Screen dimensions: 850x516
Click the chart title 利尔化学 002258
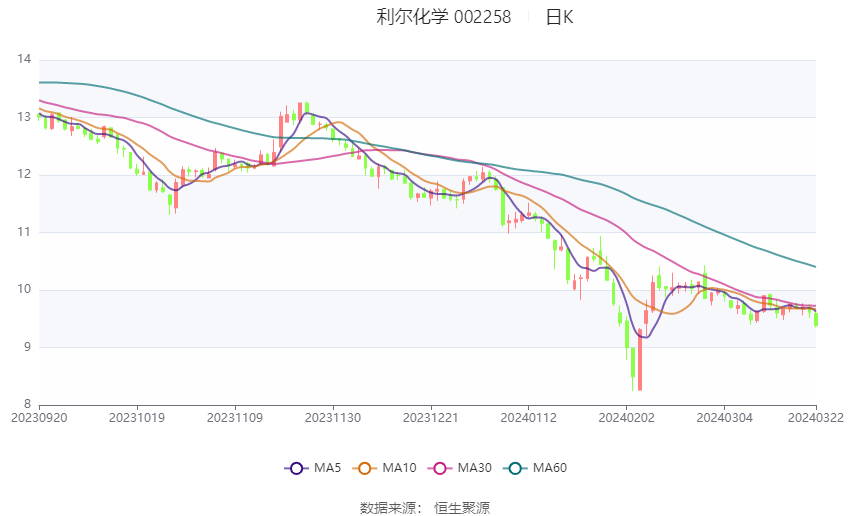(443, 17)
